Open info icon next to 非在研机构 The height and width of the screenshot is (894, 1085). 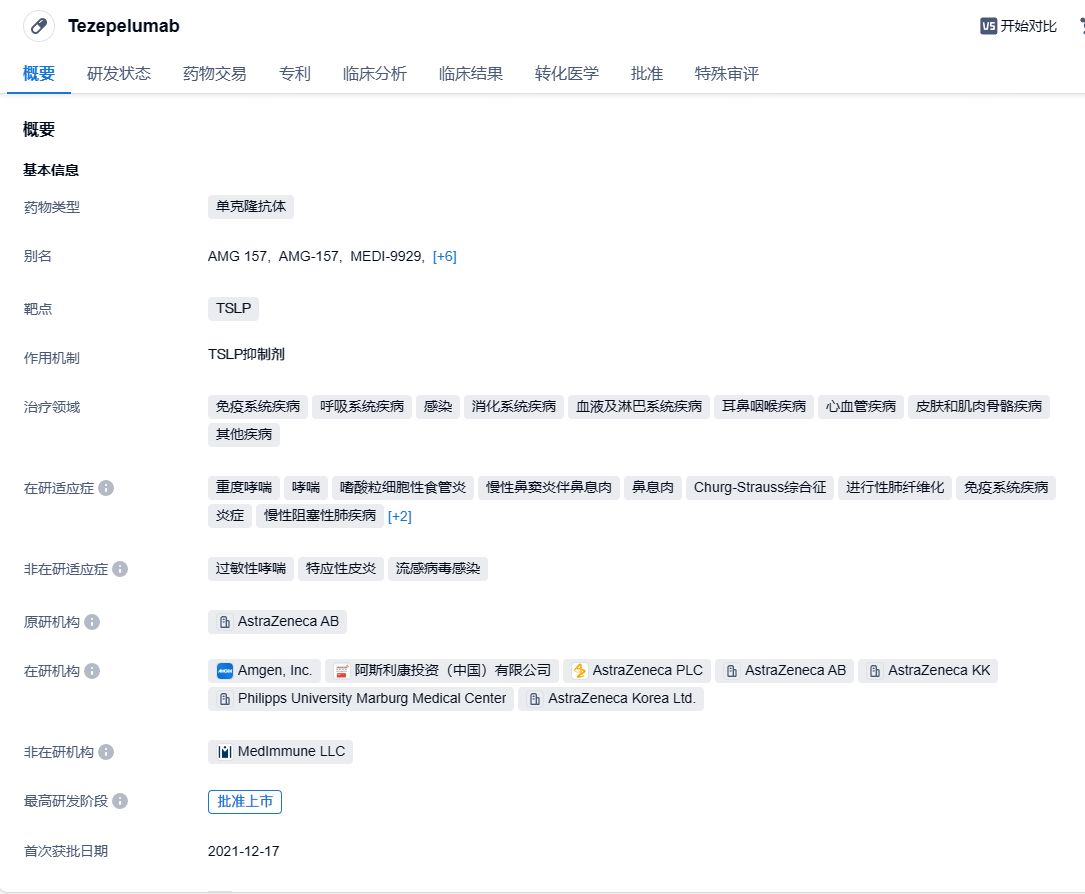point(106,752)
